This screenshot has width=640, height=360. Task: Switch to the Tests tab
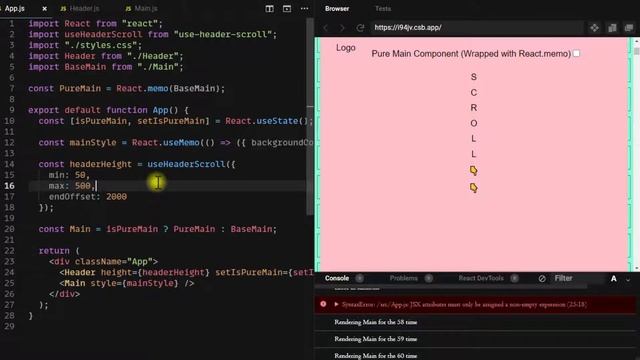(x=383, y=9)
